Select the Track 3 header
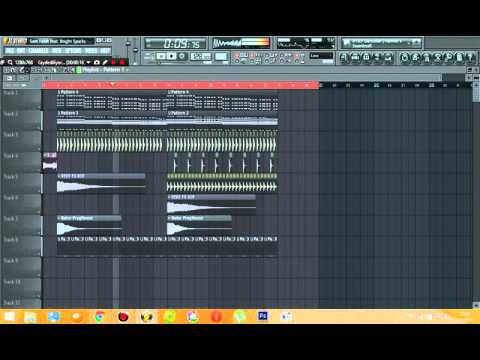480x360 pixels. [21, 142]
